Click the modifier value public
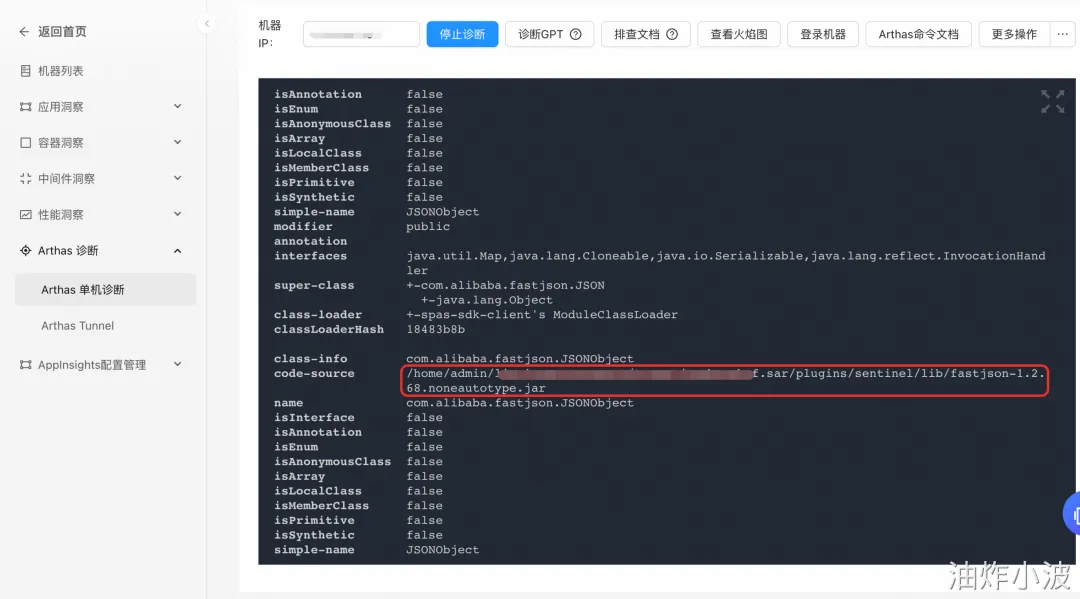1080x599 pixels. (428, 227)
